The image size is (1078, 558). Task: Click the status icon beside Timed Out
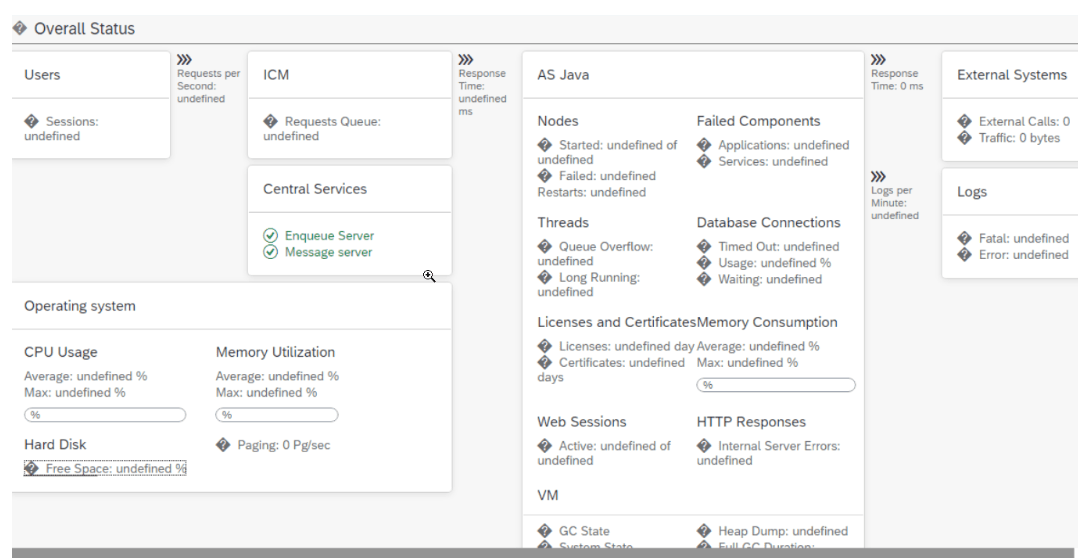[704, 246]
